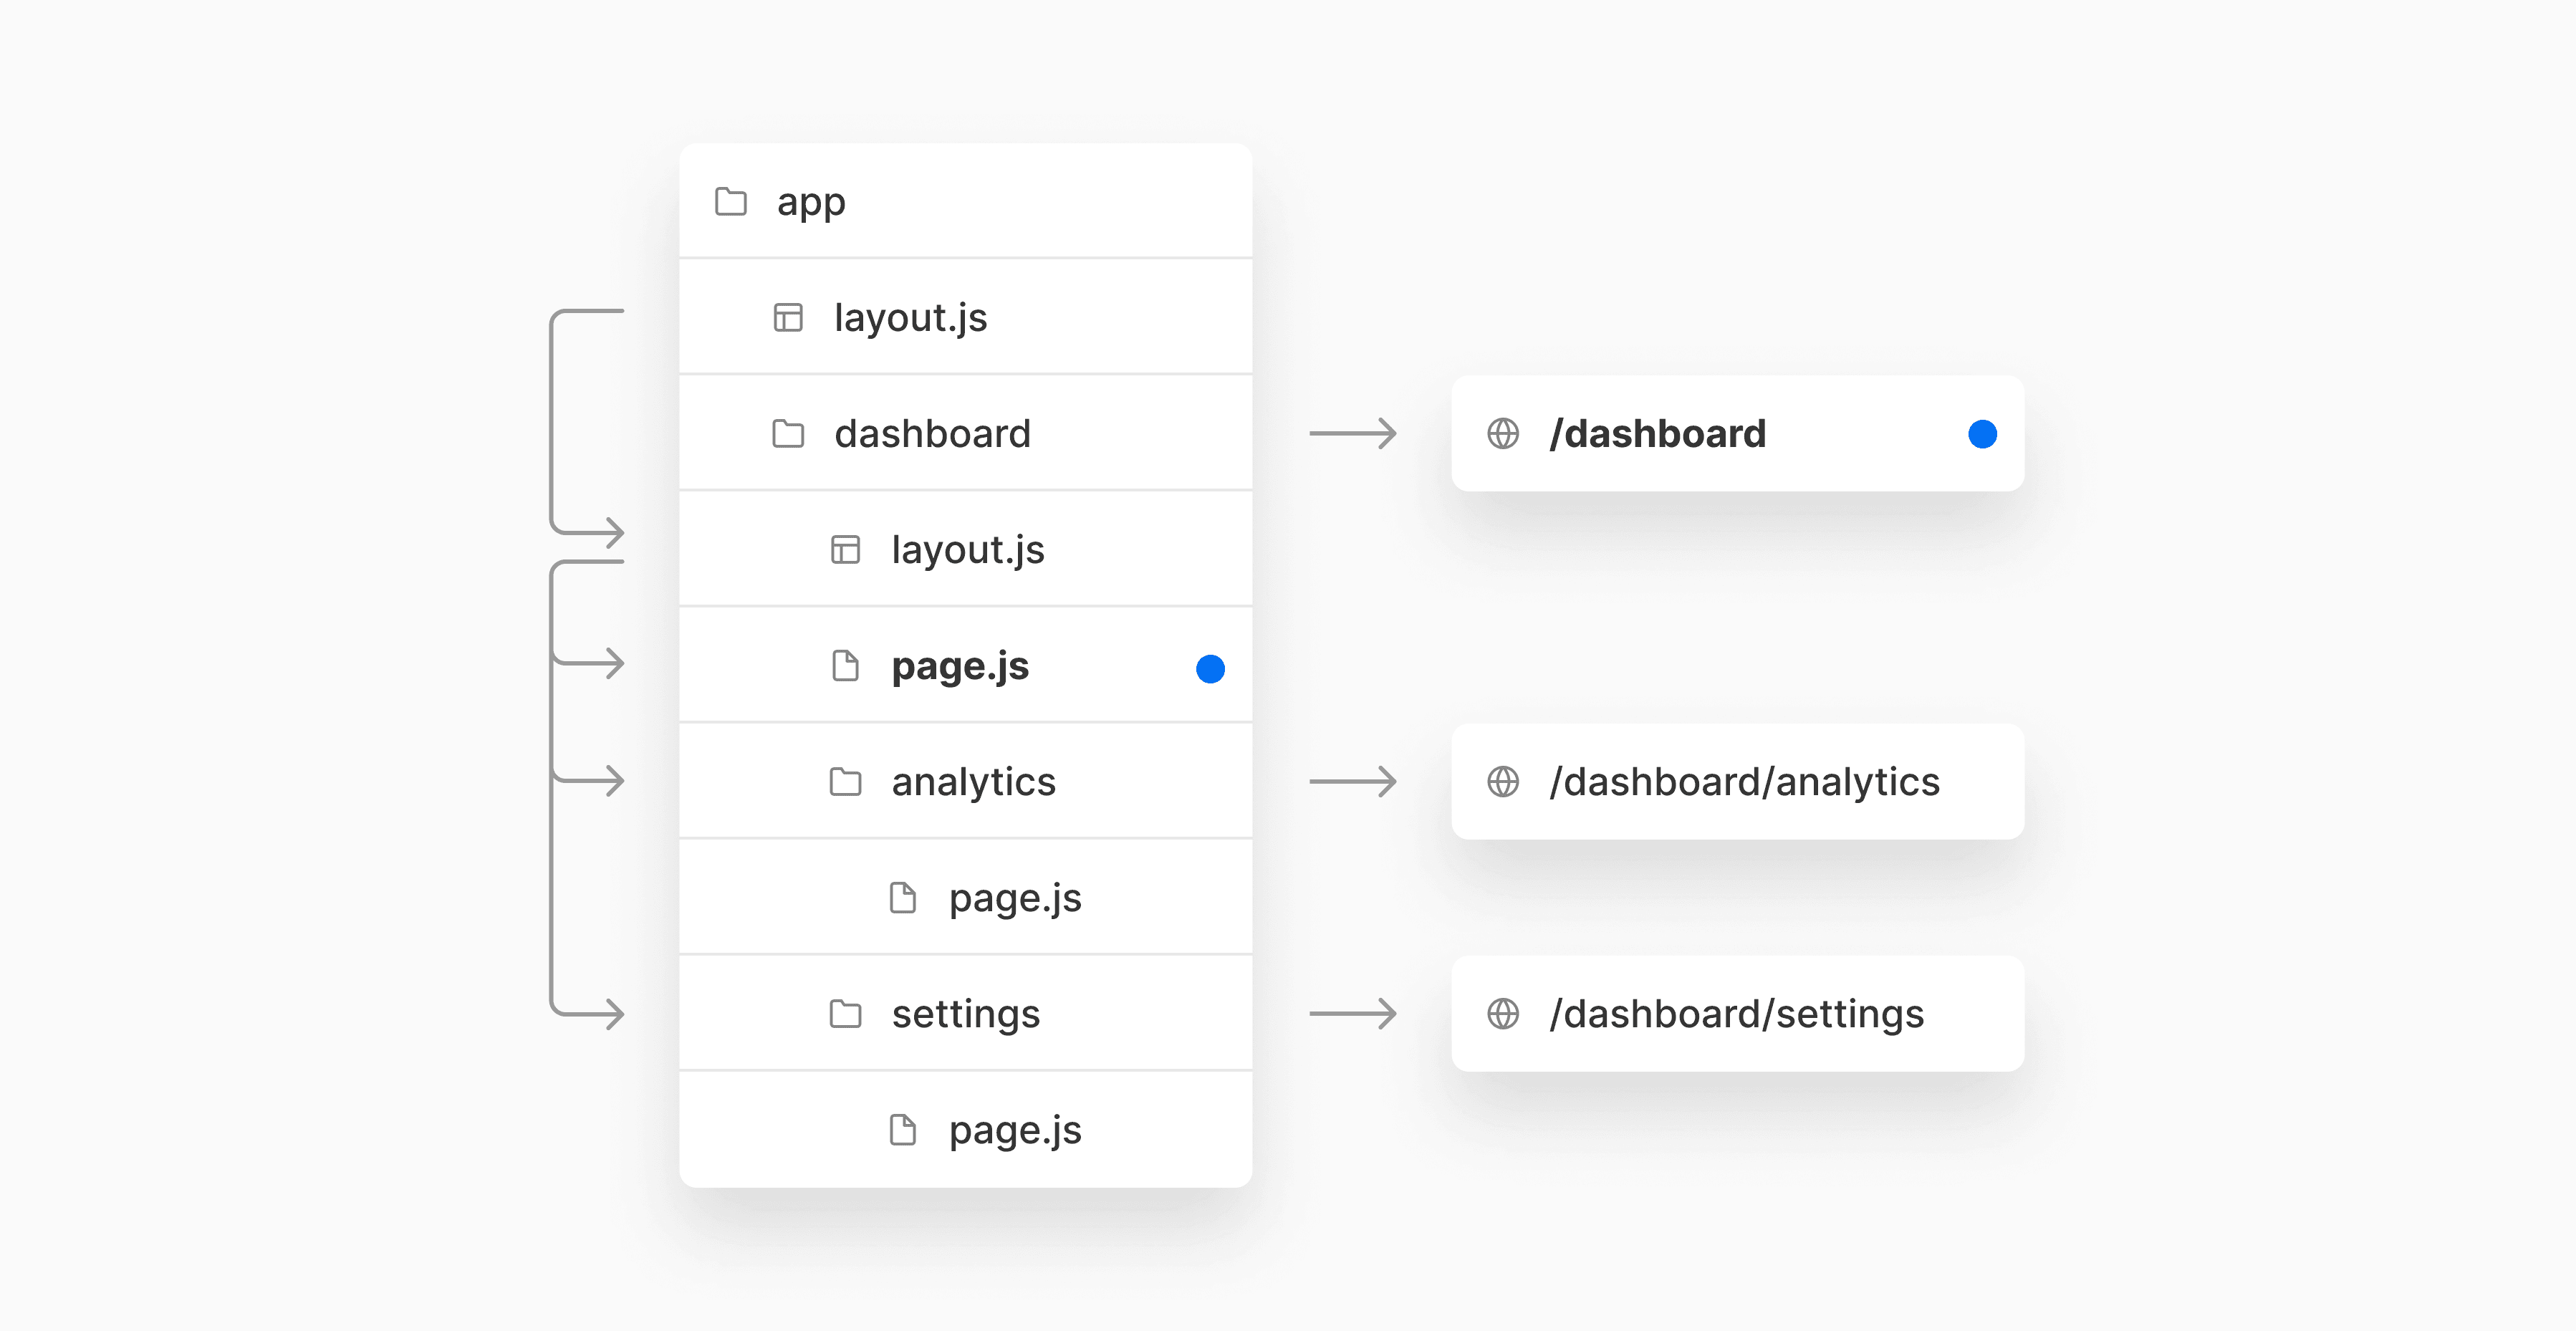Image resolution: width=2576 pixels, height=1331 pixels.
Task: Click the folder icon beside app
Action: [x=731, y=202]
